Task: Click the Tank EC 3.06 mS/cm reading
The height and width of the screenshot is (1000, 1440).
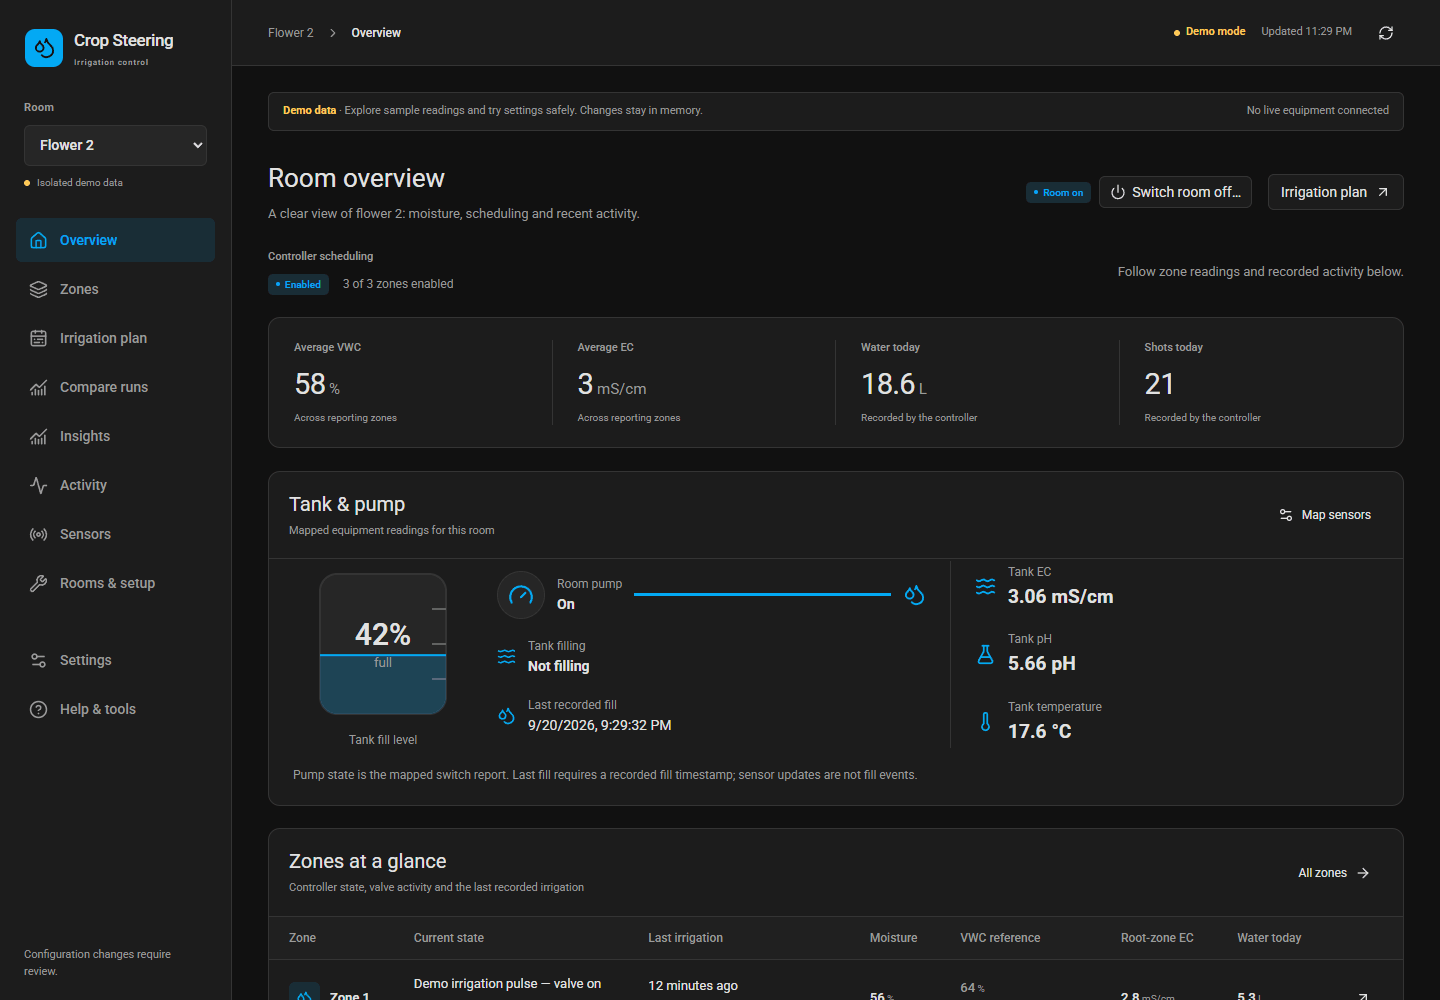Action: coord(1060,597)
